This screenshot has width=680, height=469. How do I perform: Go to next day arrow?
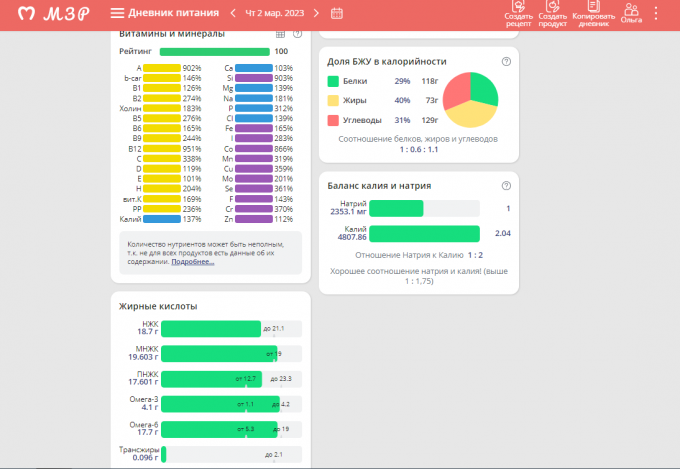pyautogui.click(x=317, y=13)
